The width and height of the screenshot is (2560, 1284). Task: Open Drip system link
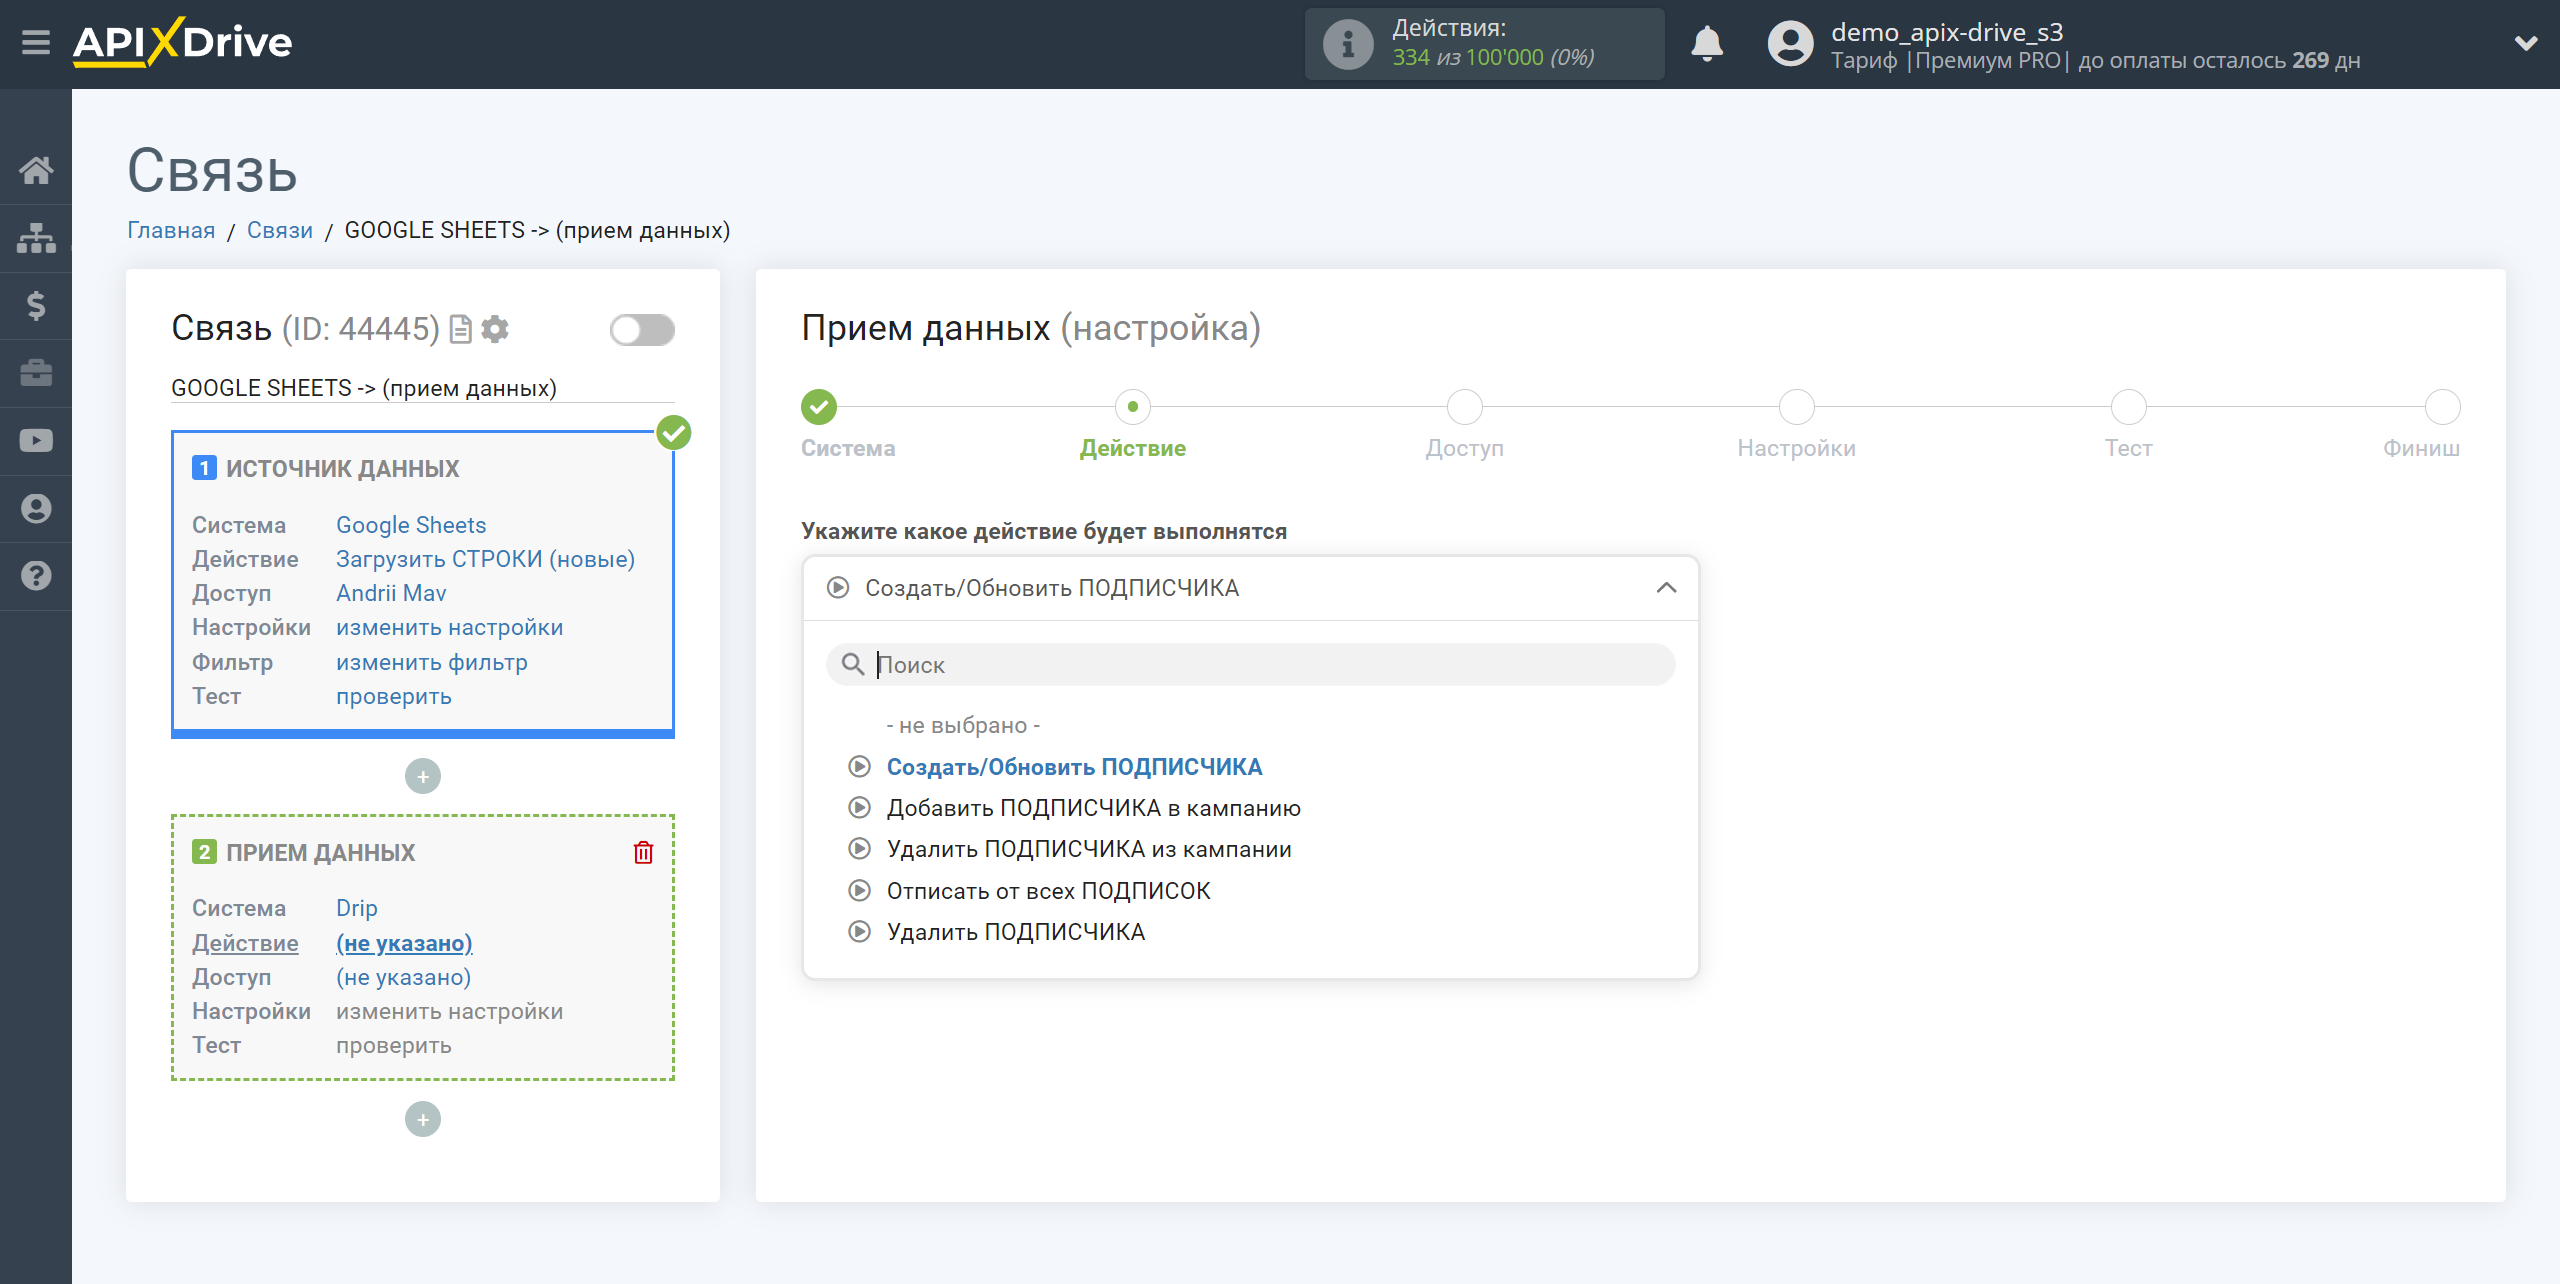point(357,908)
